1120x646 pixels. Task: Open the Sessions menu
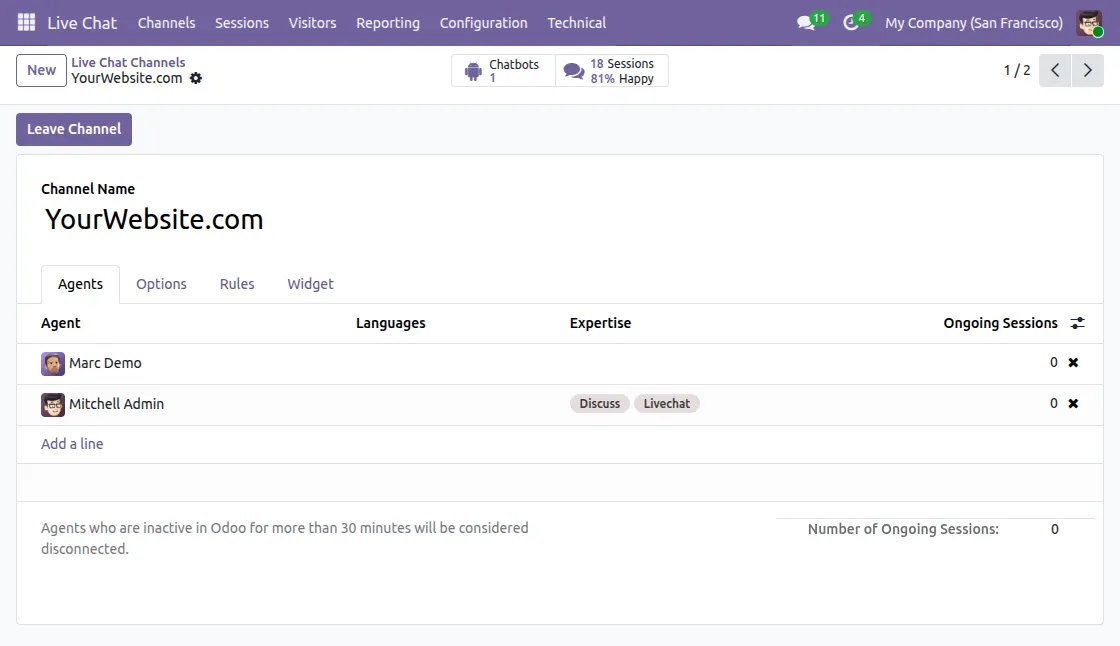click(242, 23)
